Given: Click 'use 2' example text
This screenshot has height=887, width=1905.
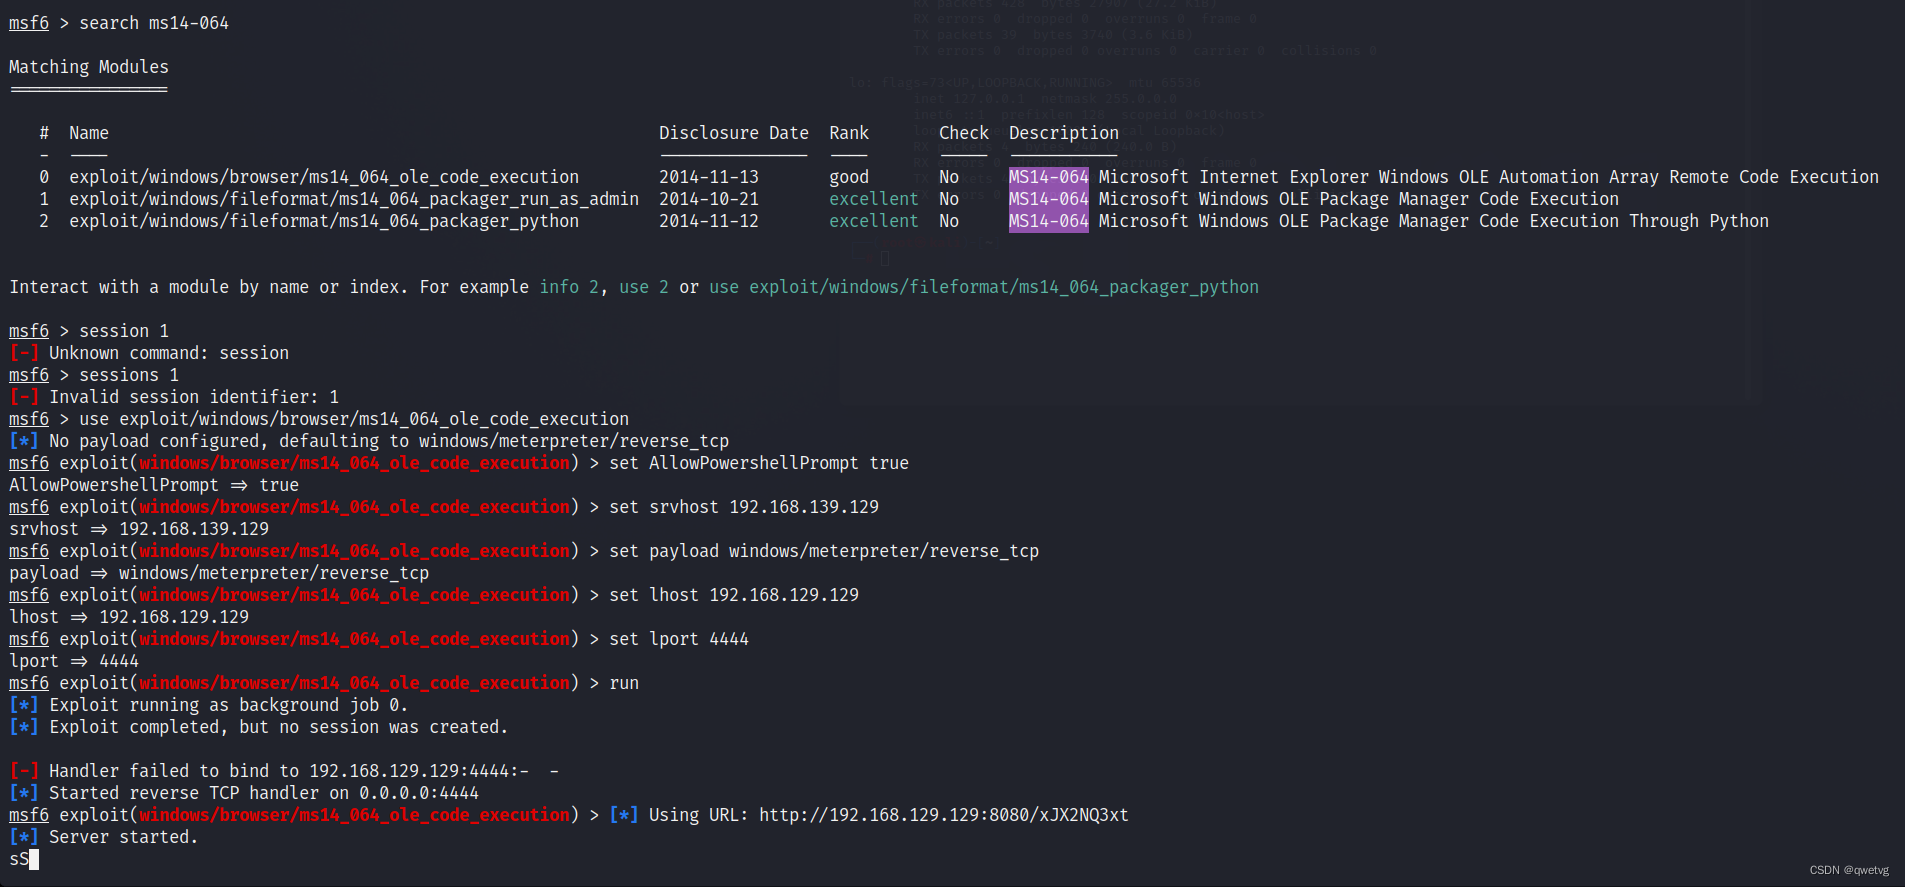Looking at the screenshot, I should click(x=644, y=287).
